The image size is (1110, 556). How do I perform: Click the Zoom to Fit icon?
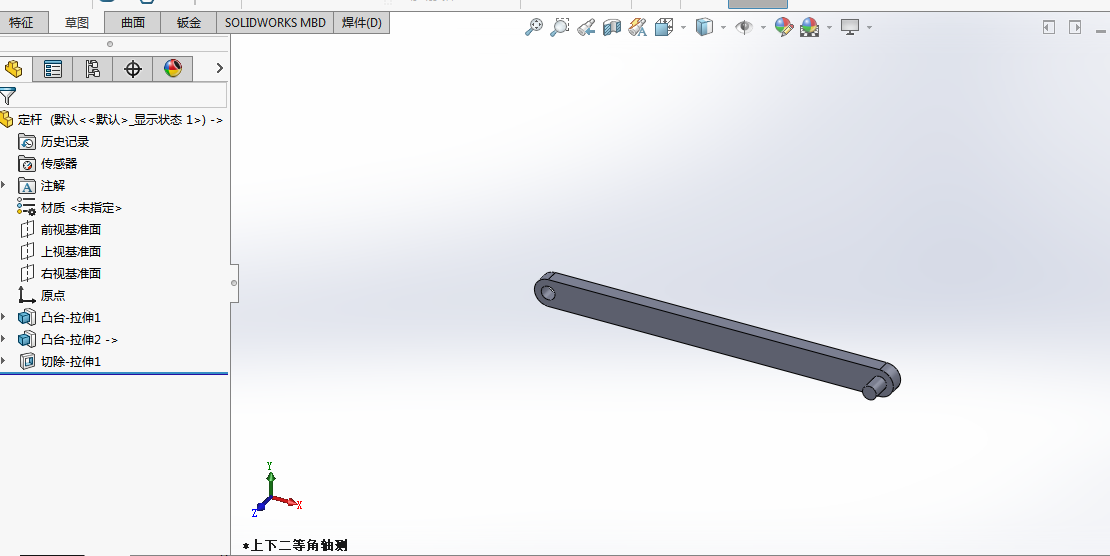pyautogui.click(x=534, y=27)
